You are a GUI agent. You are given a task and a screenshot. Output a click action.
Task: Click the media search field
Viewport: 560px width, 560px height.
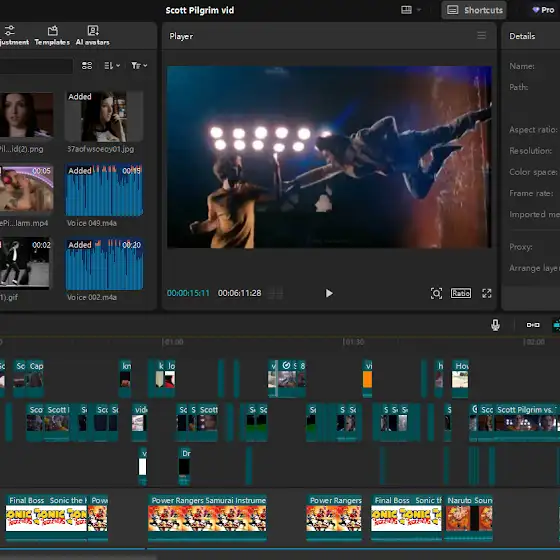(x=36, y=66)
